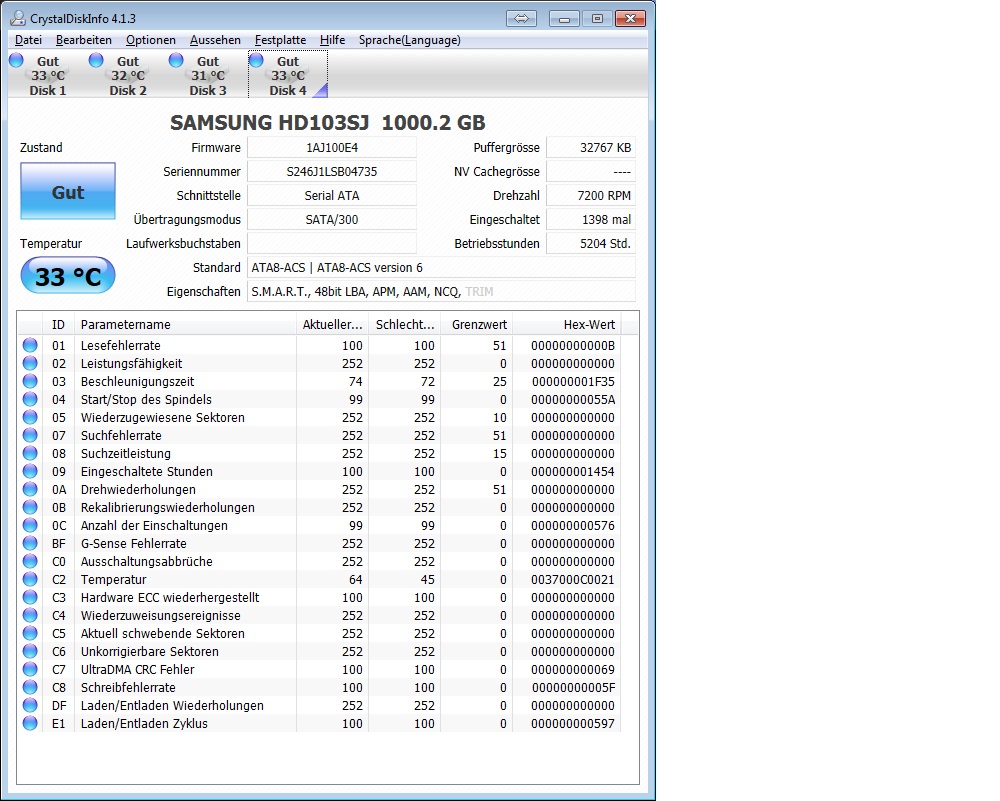Screen dimensions: 1000x801
Task: Click the Schlecht... column header
Action: click(405, 324)
